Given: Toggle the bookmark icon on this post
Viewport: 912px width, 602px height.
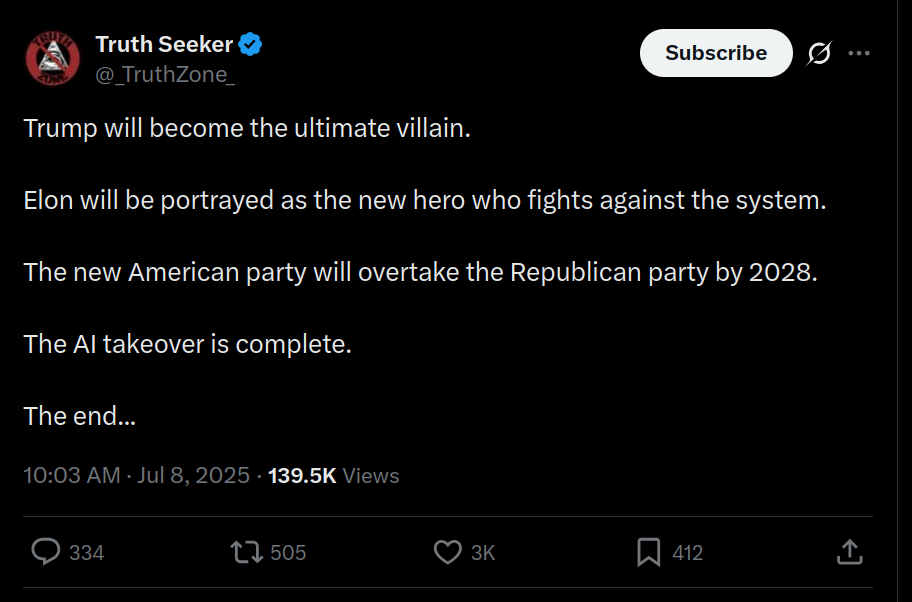Looking at the screenshot, I should 649,552.
